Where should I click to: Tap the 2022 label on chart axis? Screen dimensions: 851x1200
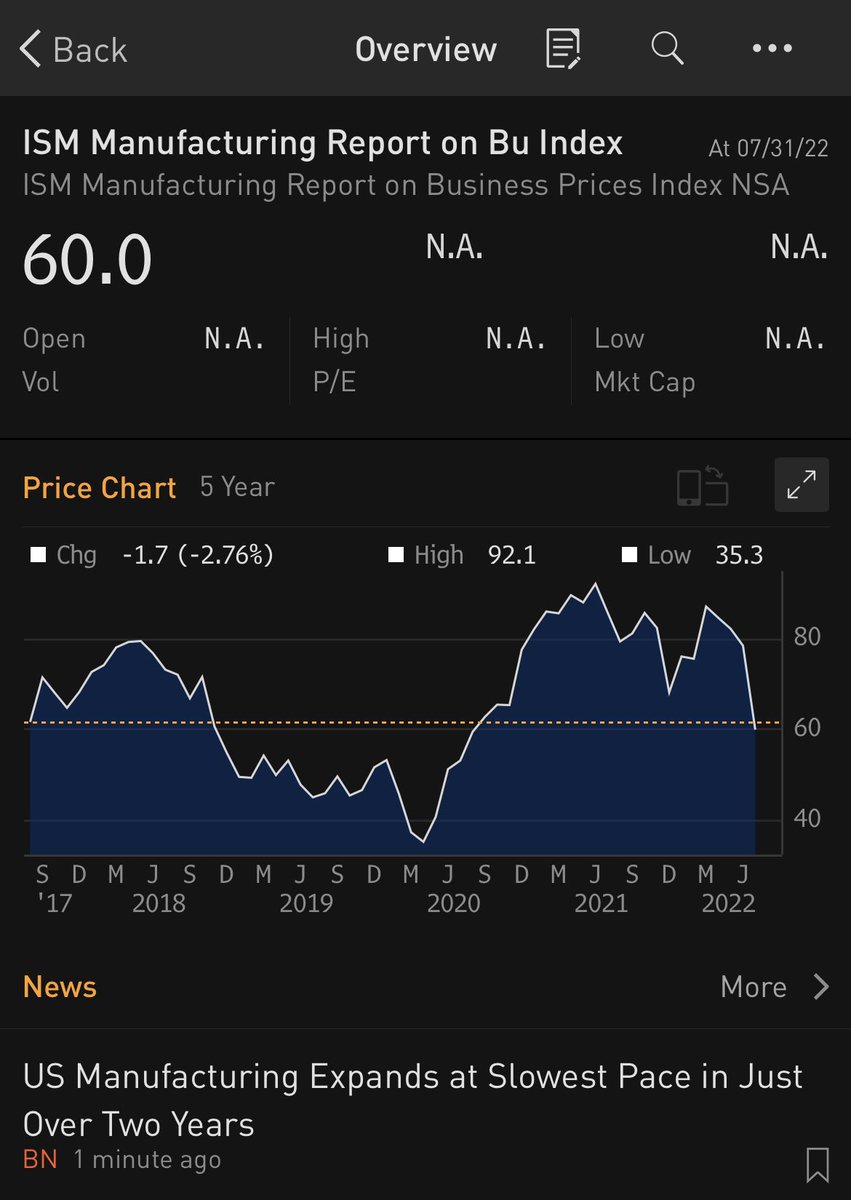[727, 903]
